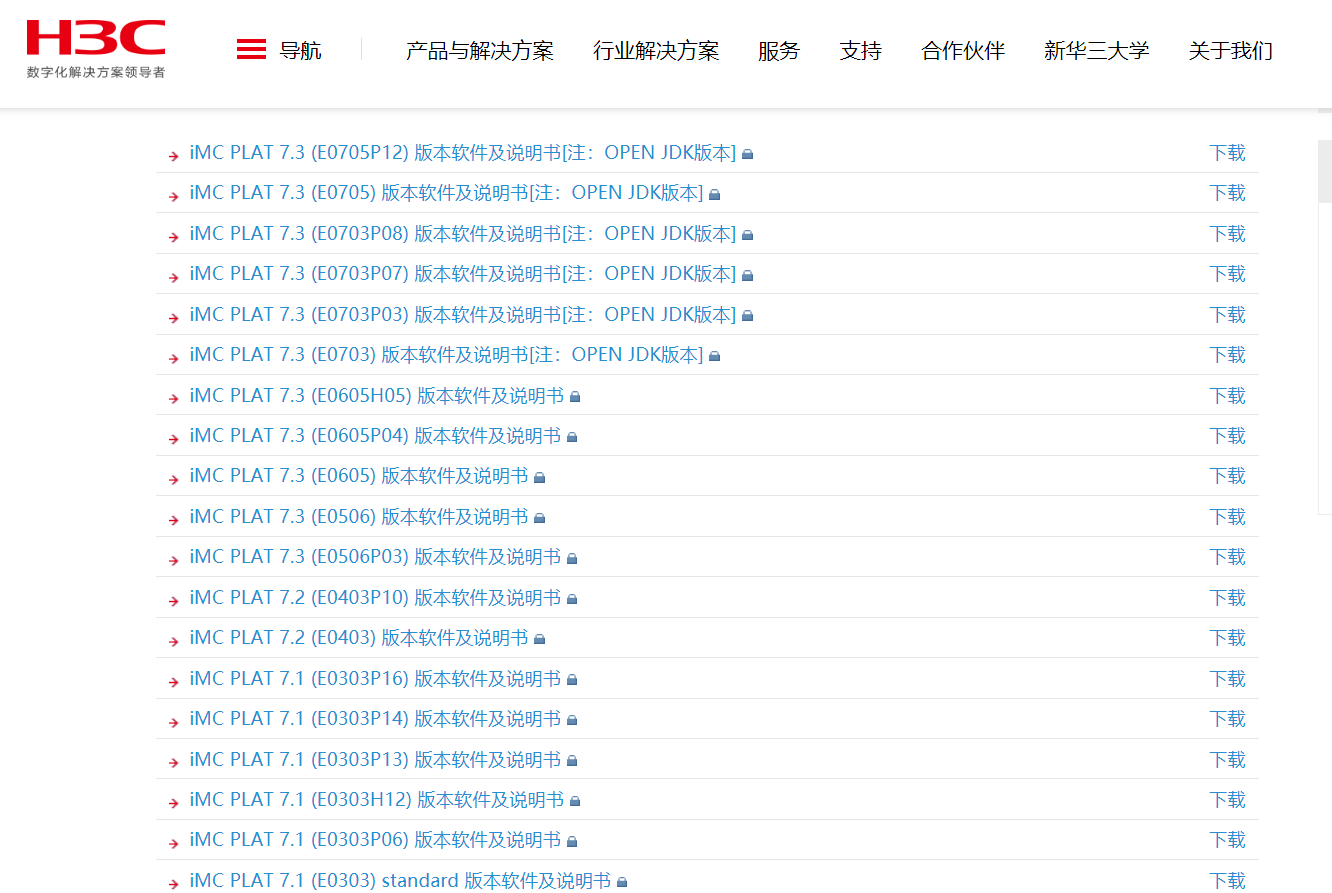Click 下载 for the E0303P14 row
Screen dimensions: 1332x893
click(x=1227, y=719)
